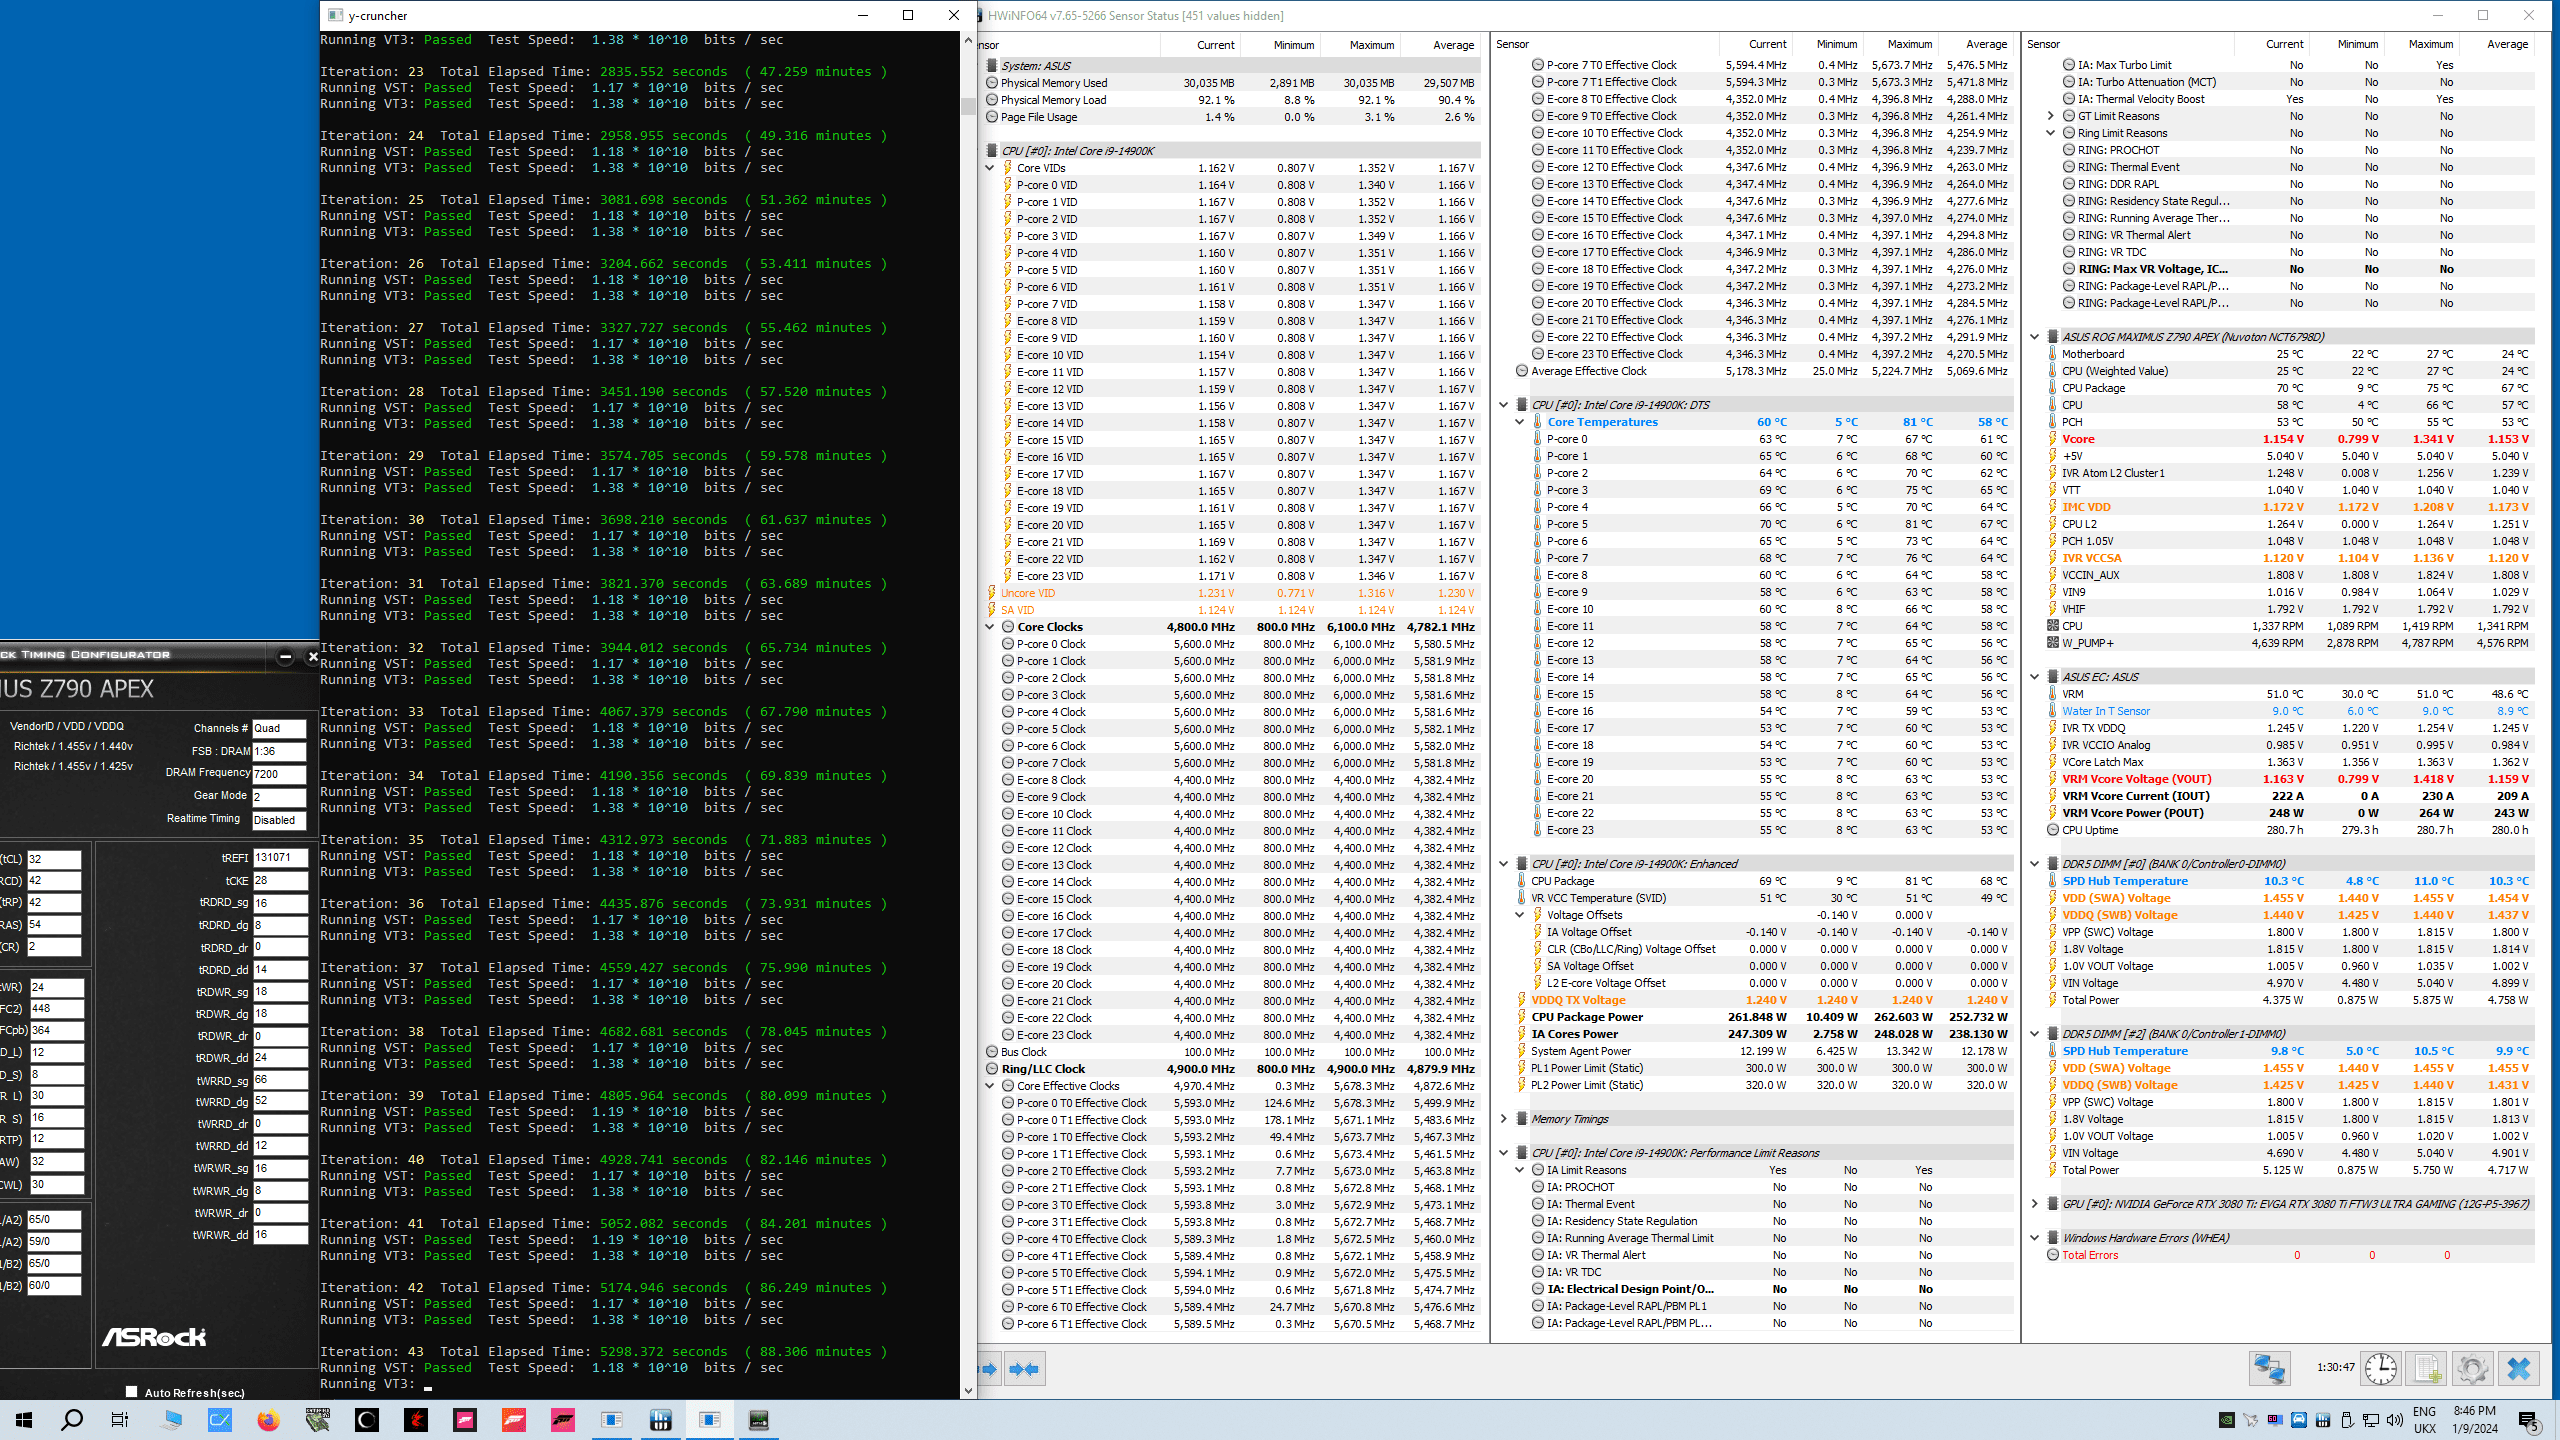The width and height of the screenshot is (2560, 1440).
Task: Click y-cruncher scrollbar down arrow
Action: coord(968,1390)
